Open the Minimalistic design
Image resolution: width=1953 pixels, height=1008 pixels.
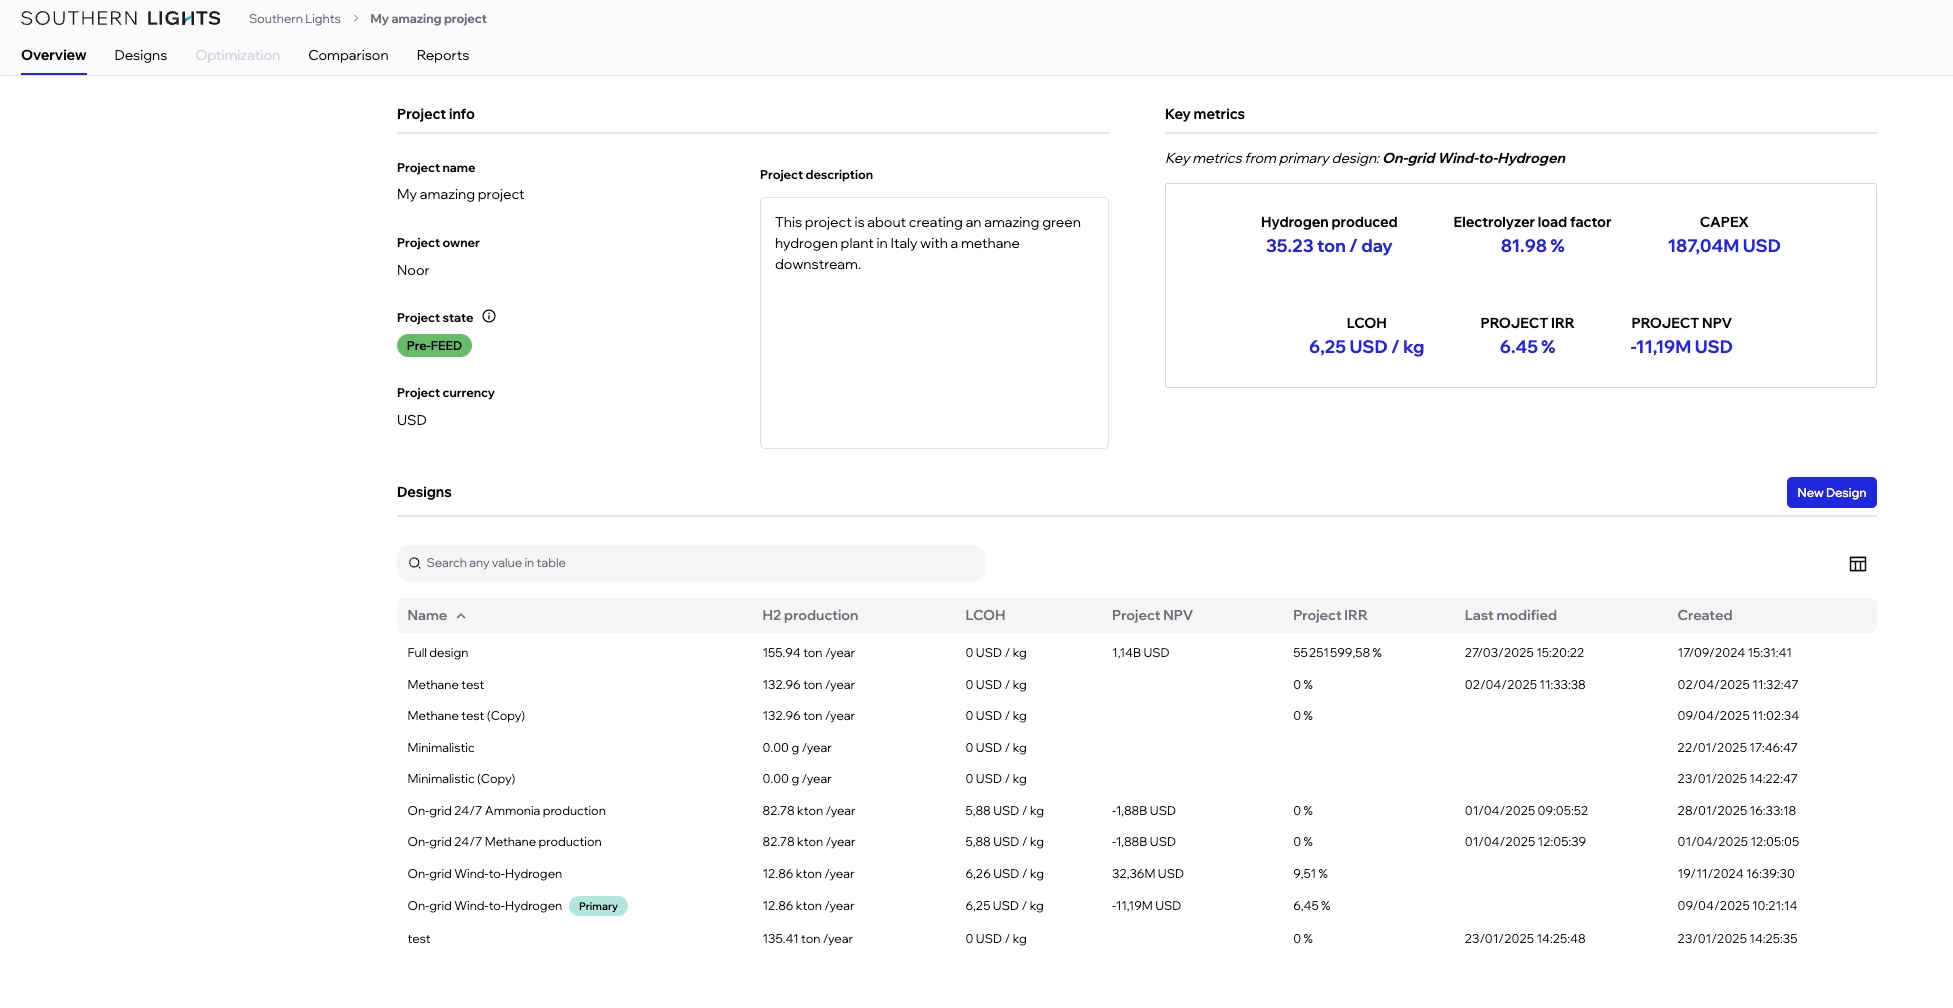click(x=1136, y=748)
